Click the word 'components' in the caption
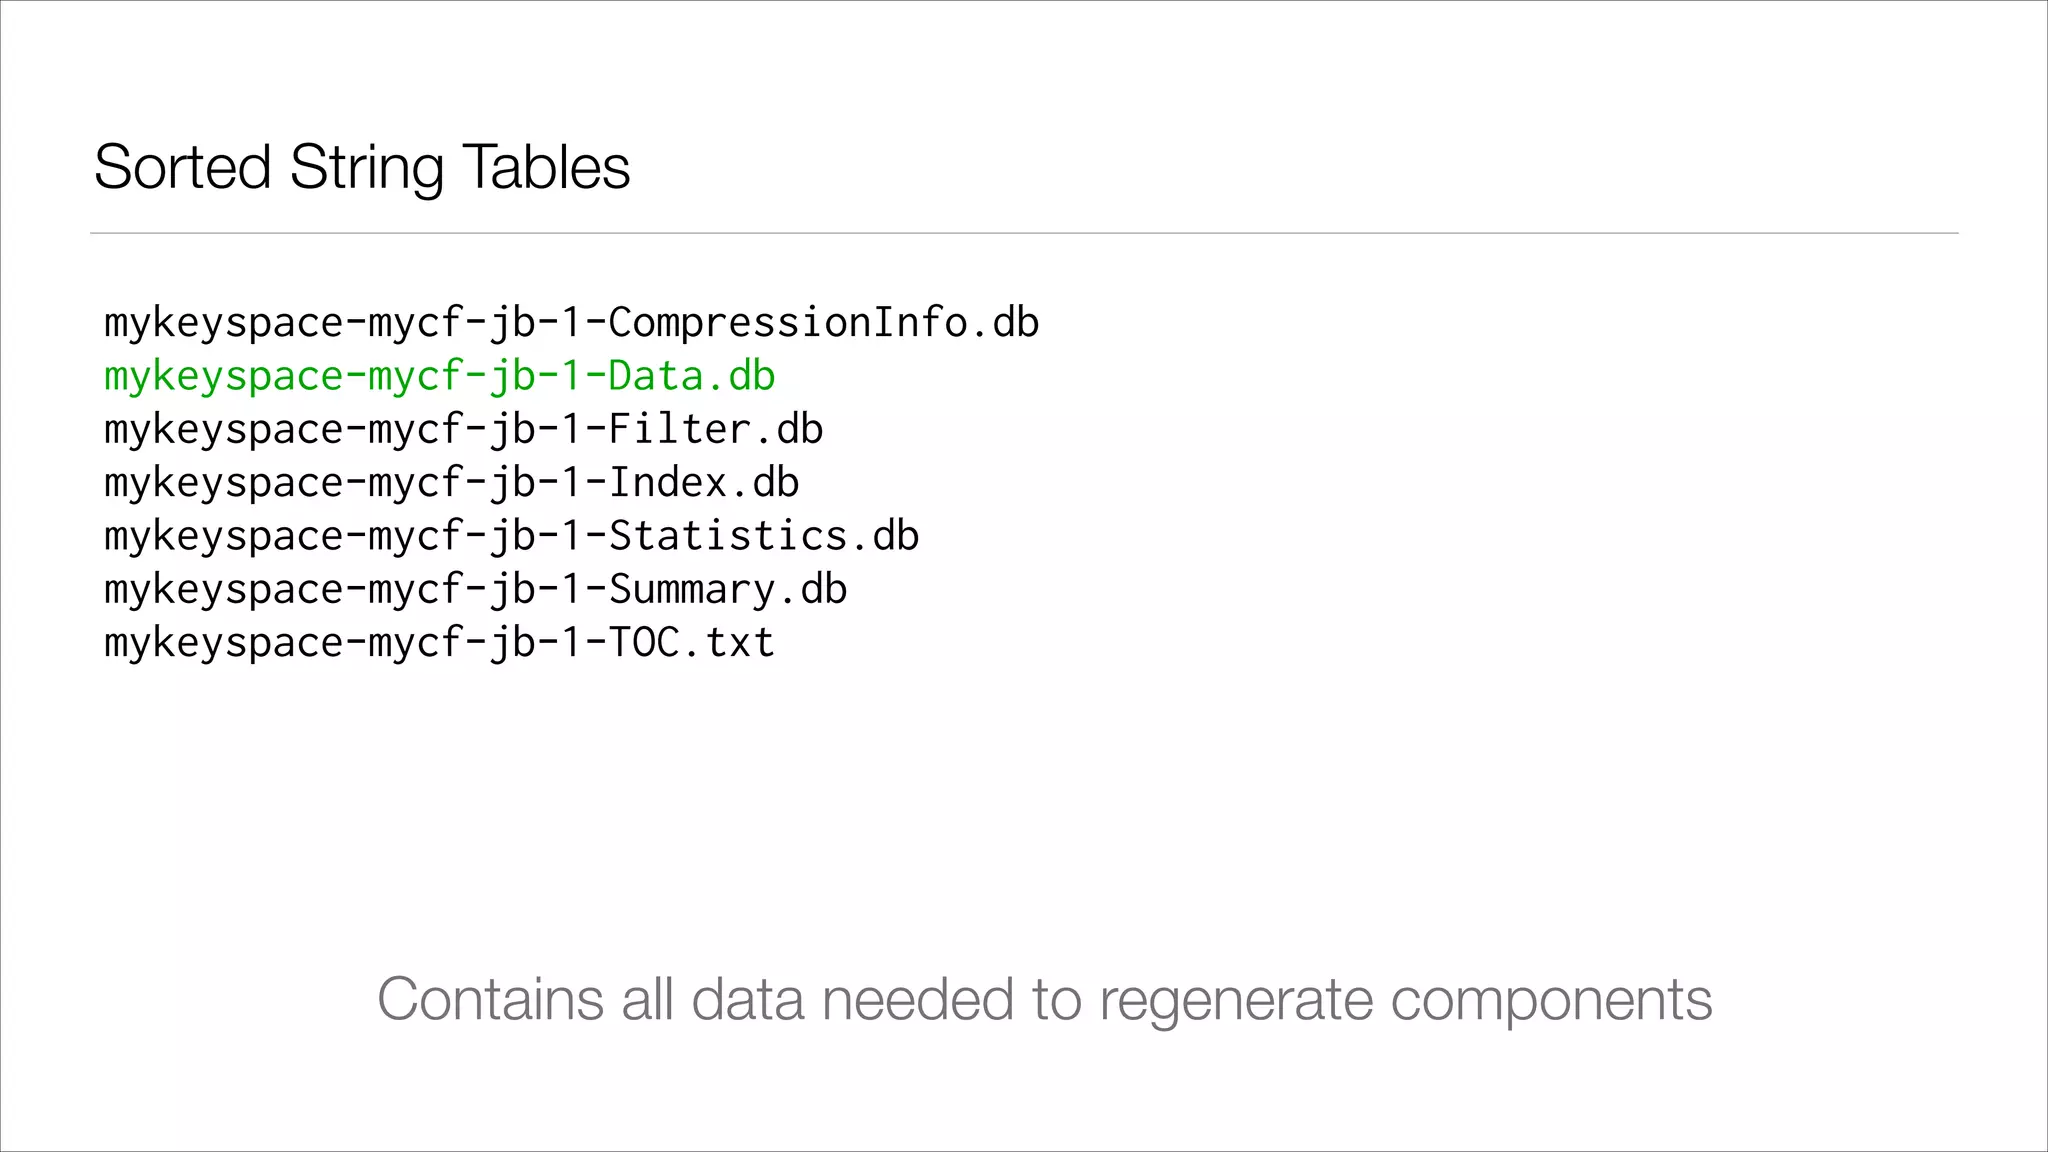The height and width of the screenshot is (1152, 2048). pyautogui.click(x=1551, y=999)
